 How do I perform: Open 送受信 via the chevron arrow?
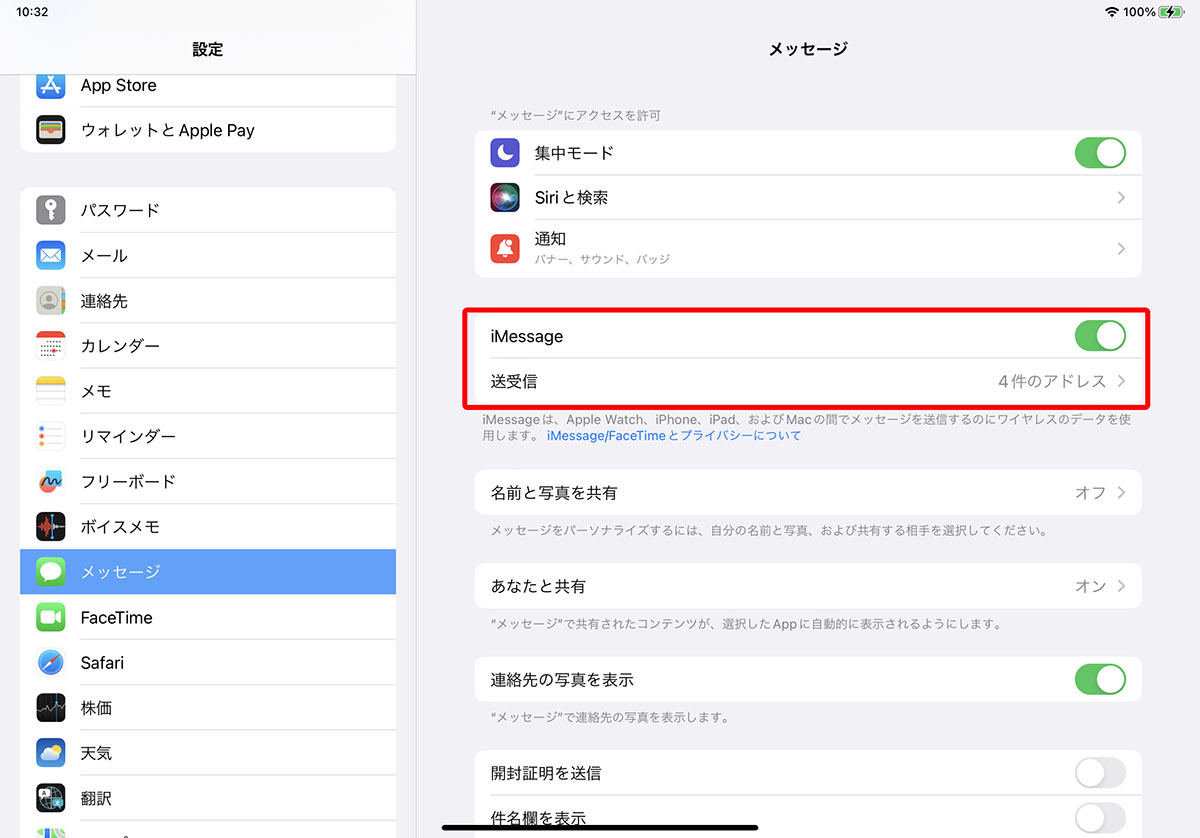point(1121,381)
